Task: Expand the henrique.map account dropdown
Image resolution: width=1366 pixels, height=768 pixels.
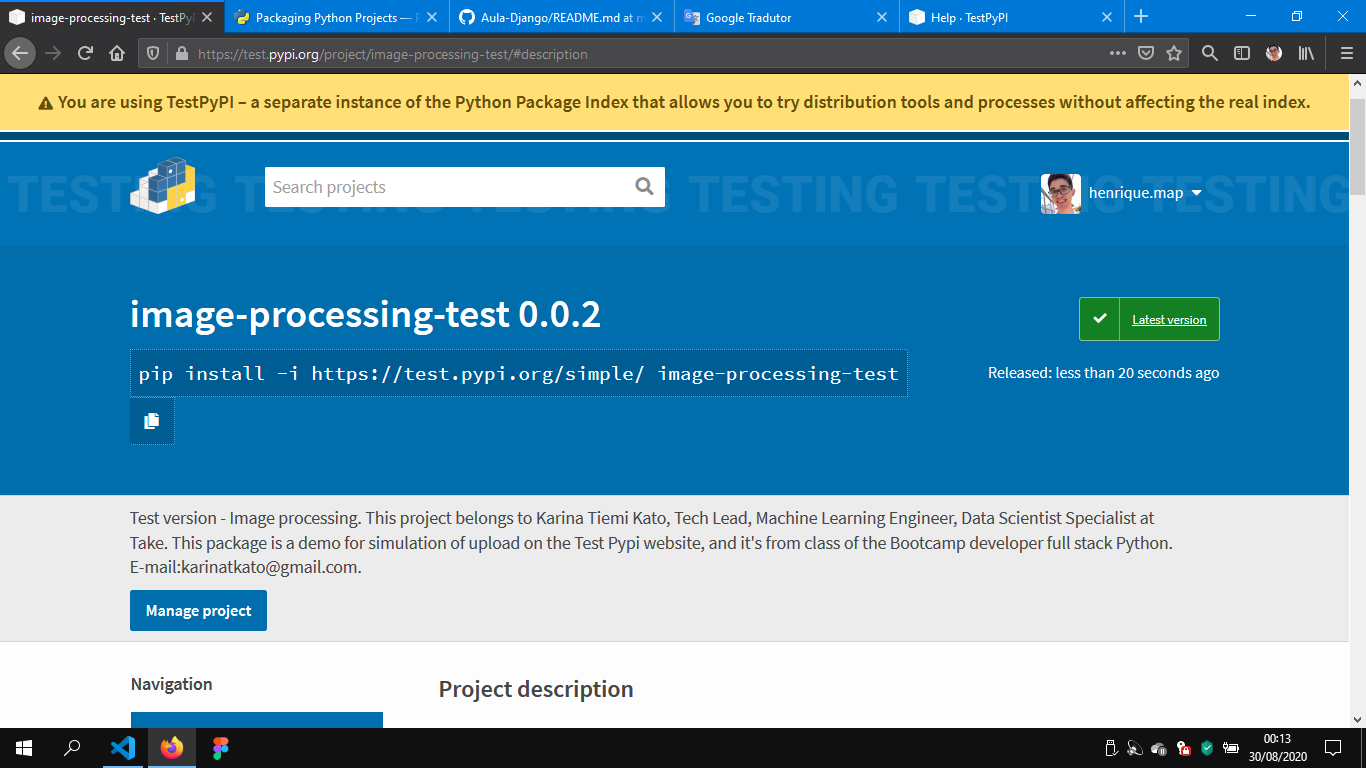Action: (x=1197, y=193)
